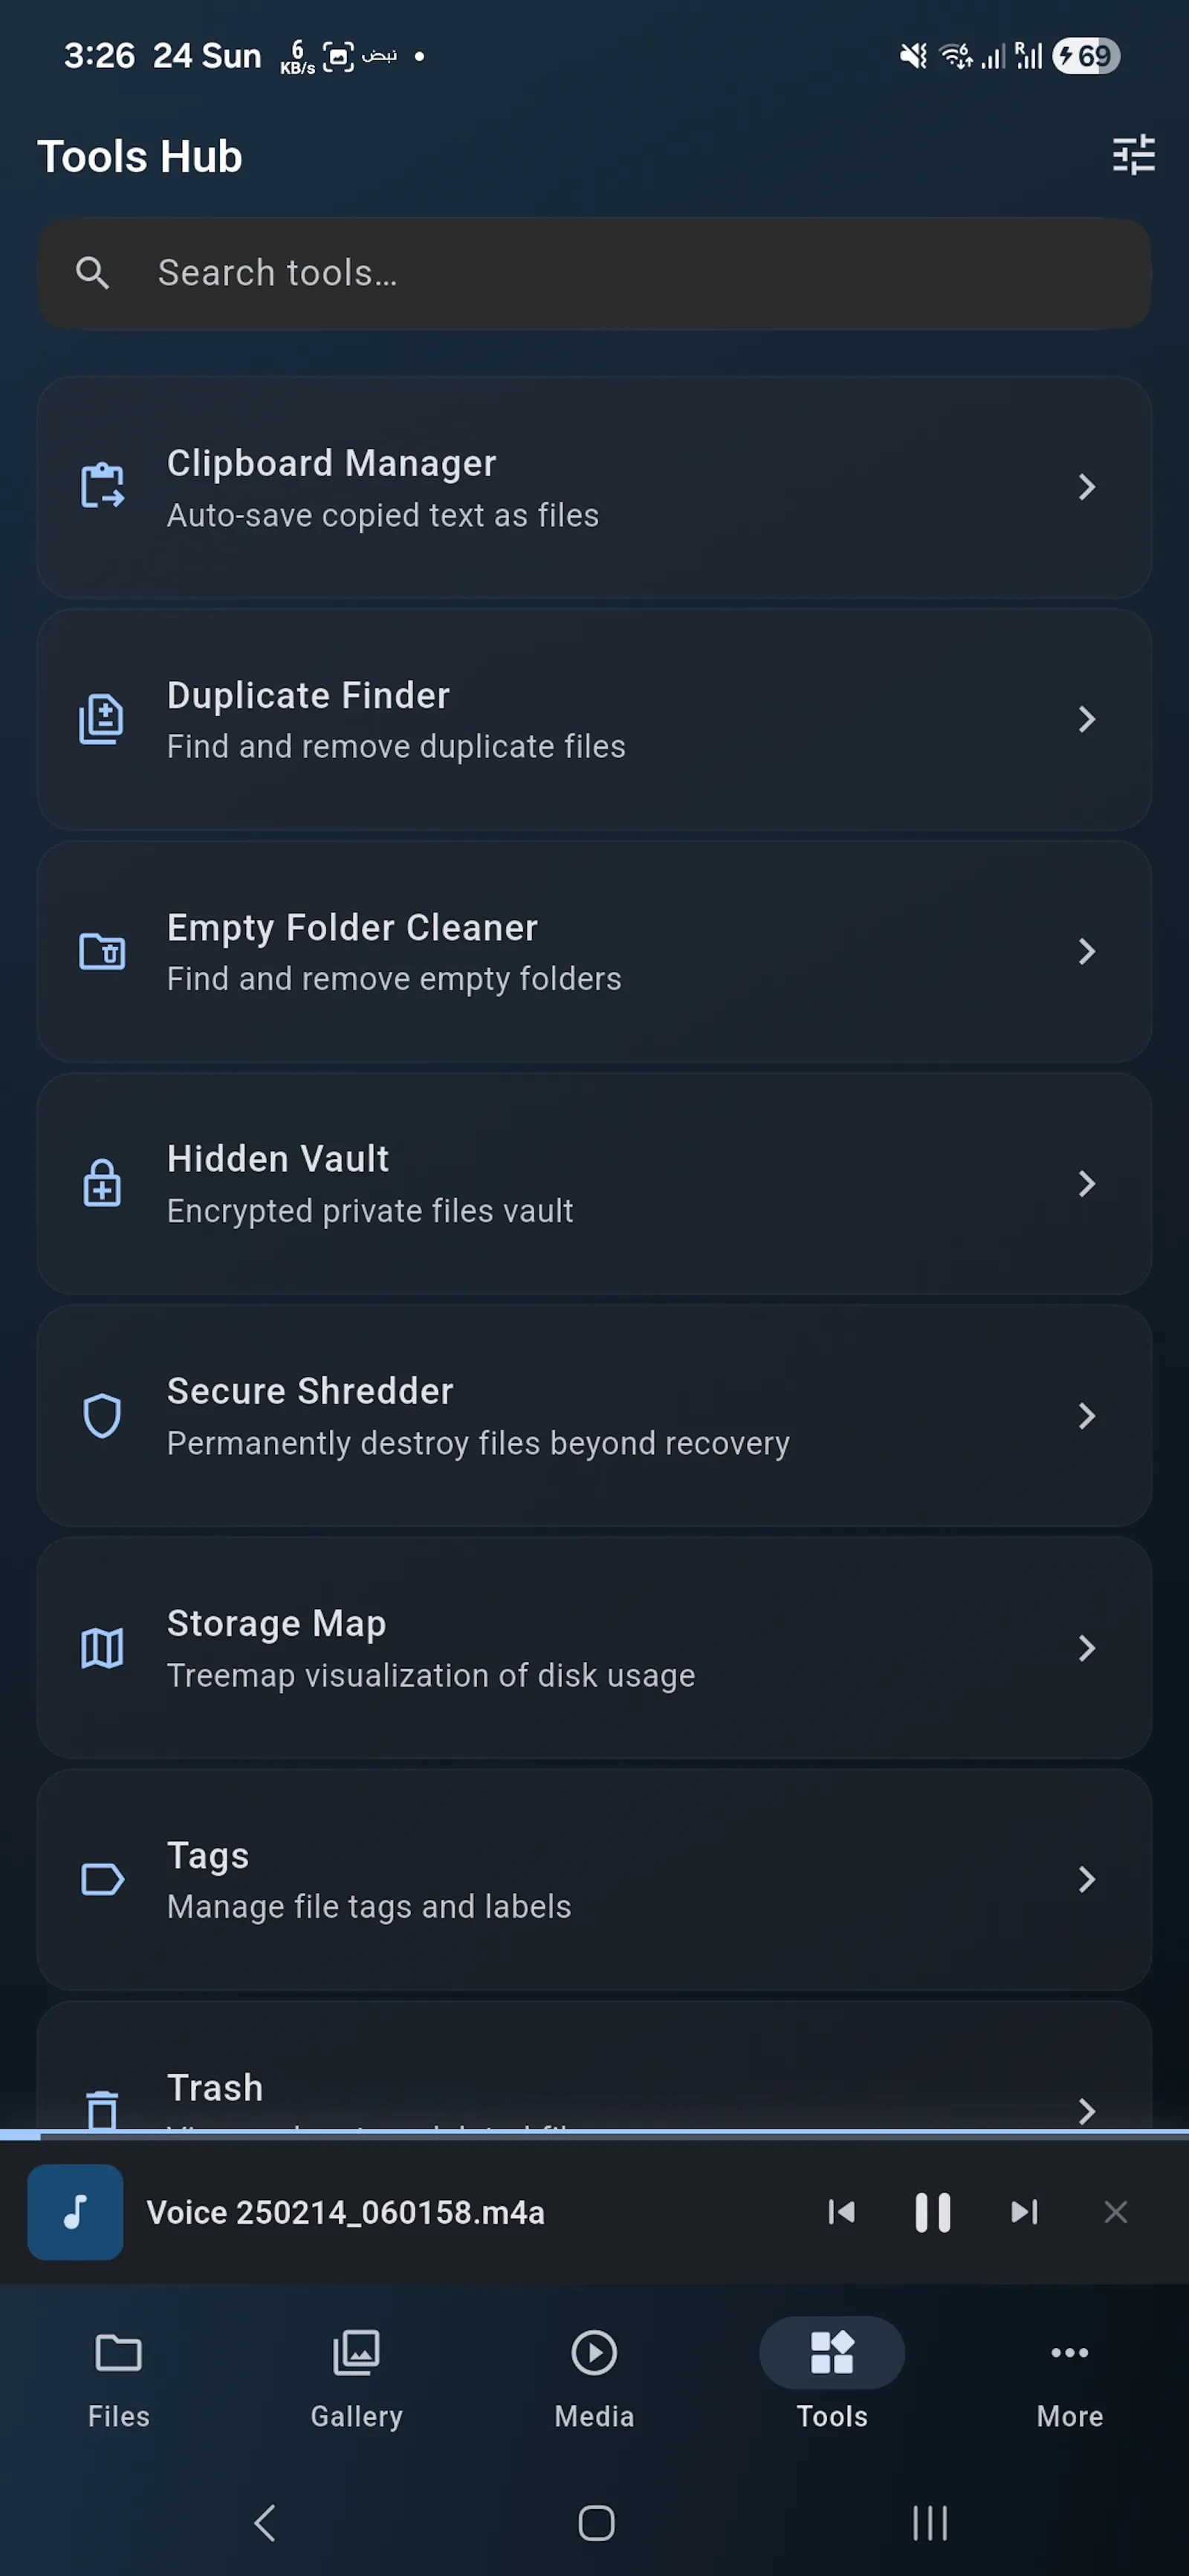Tap the Hidden Vault lock icon

(102, 1183)
